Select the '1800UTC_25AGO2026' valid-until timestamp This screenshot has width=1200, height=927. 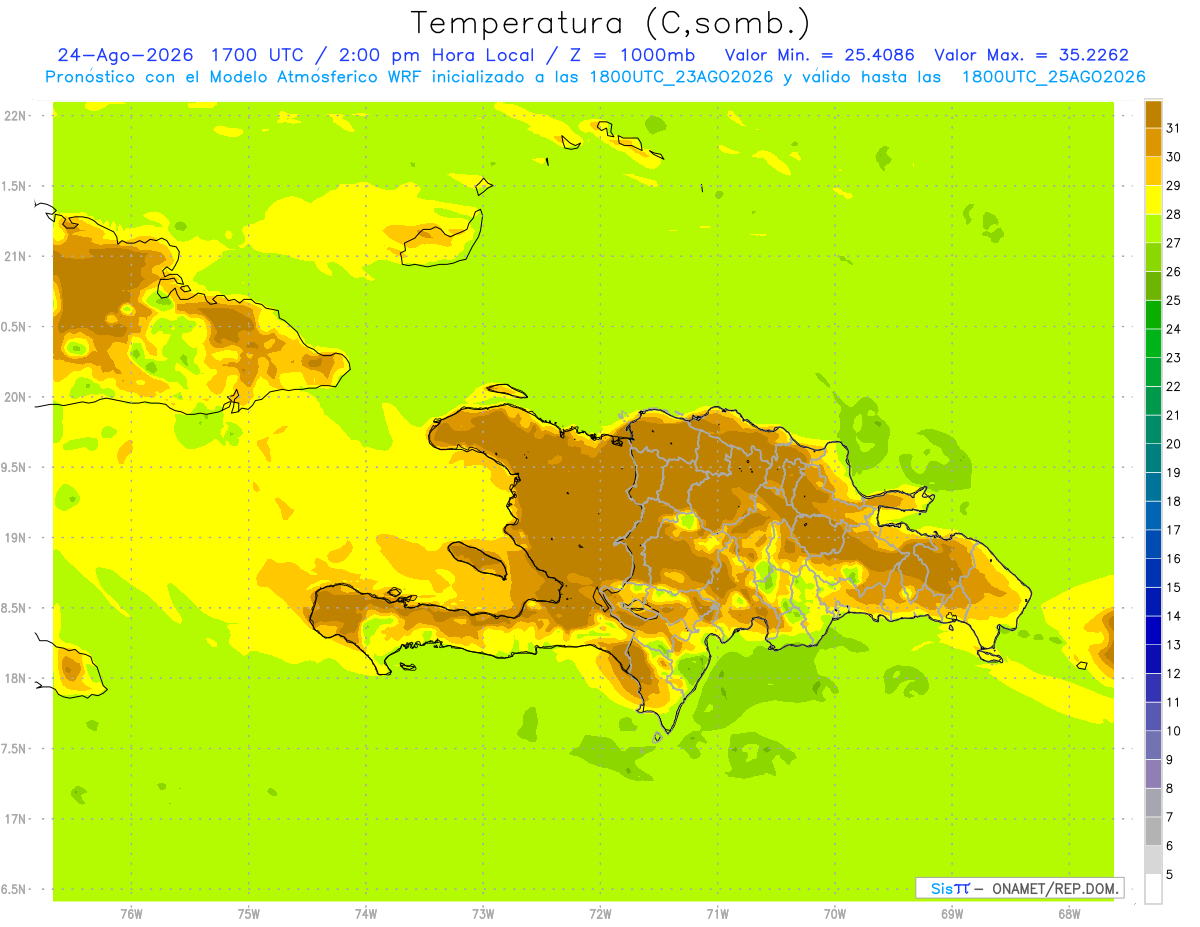pos(1053,77)
